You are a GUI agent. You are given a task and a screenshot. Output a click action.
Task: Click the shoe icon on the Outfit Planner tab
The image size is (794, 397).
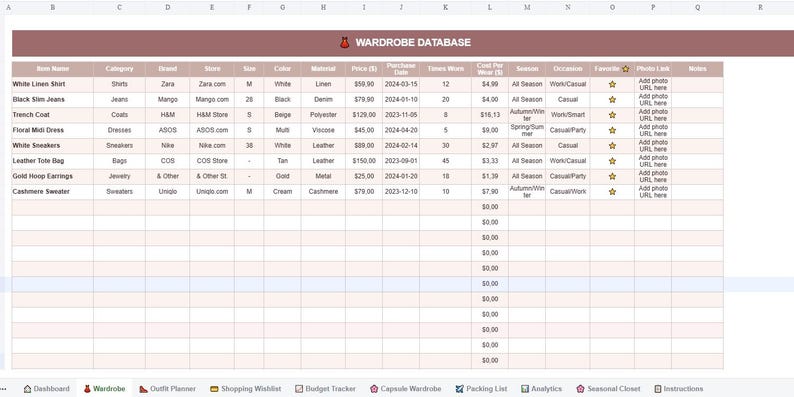(x=144, y=389)
